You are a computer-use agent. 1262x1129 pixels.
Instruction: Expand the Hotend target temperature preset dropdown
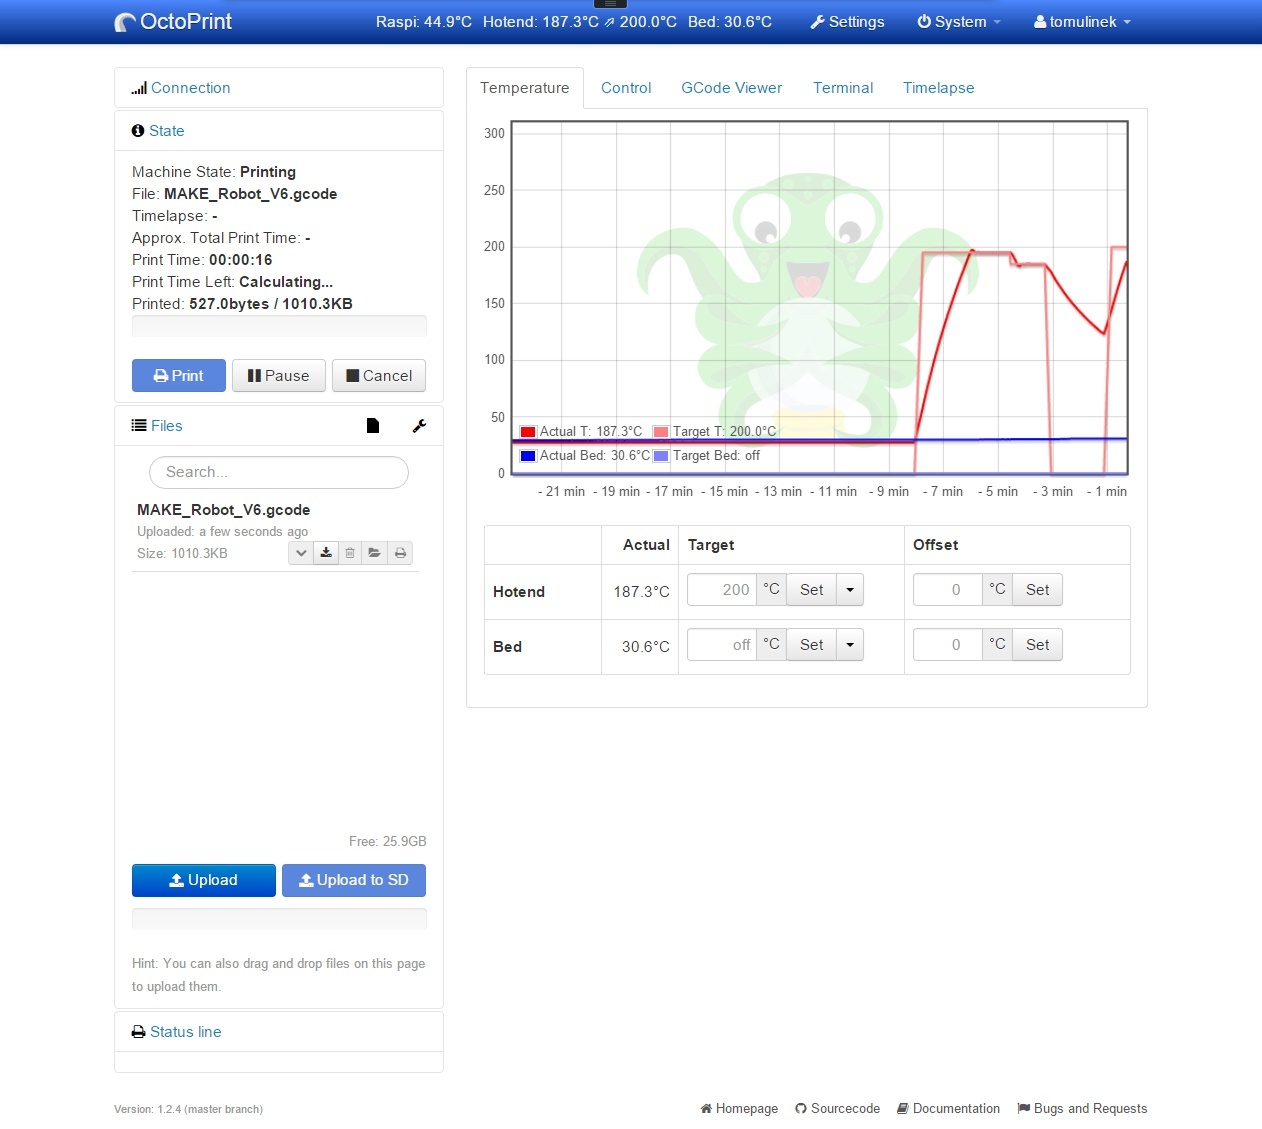tap(850, 590)
